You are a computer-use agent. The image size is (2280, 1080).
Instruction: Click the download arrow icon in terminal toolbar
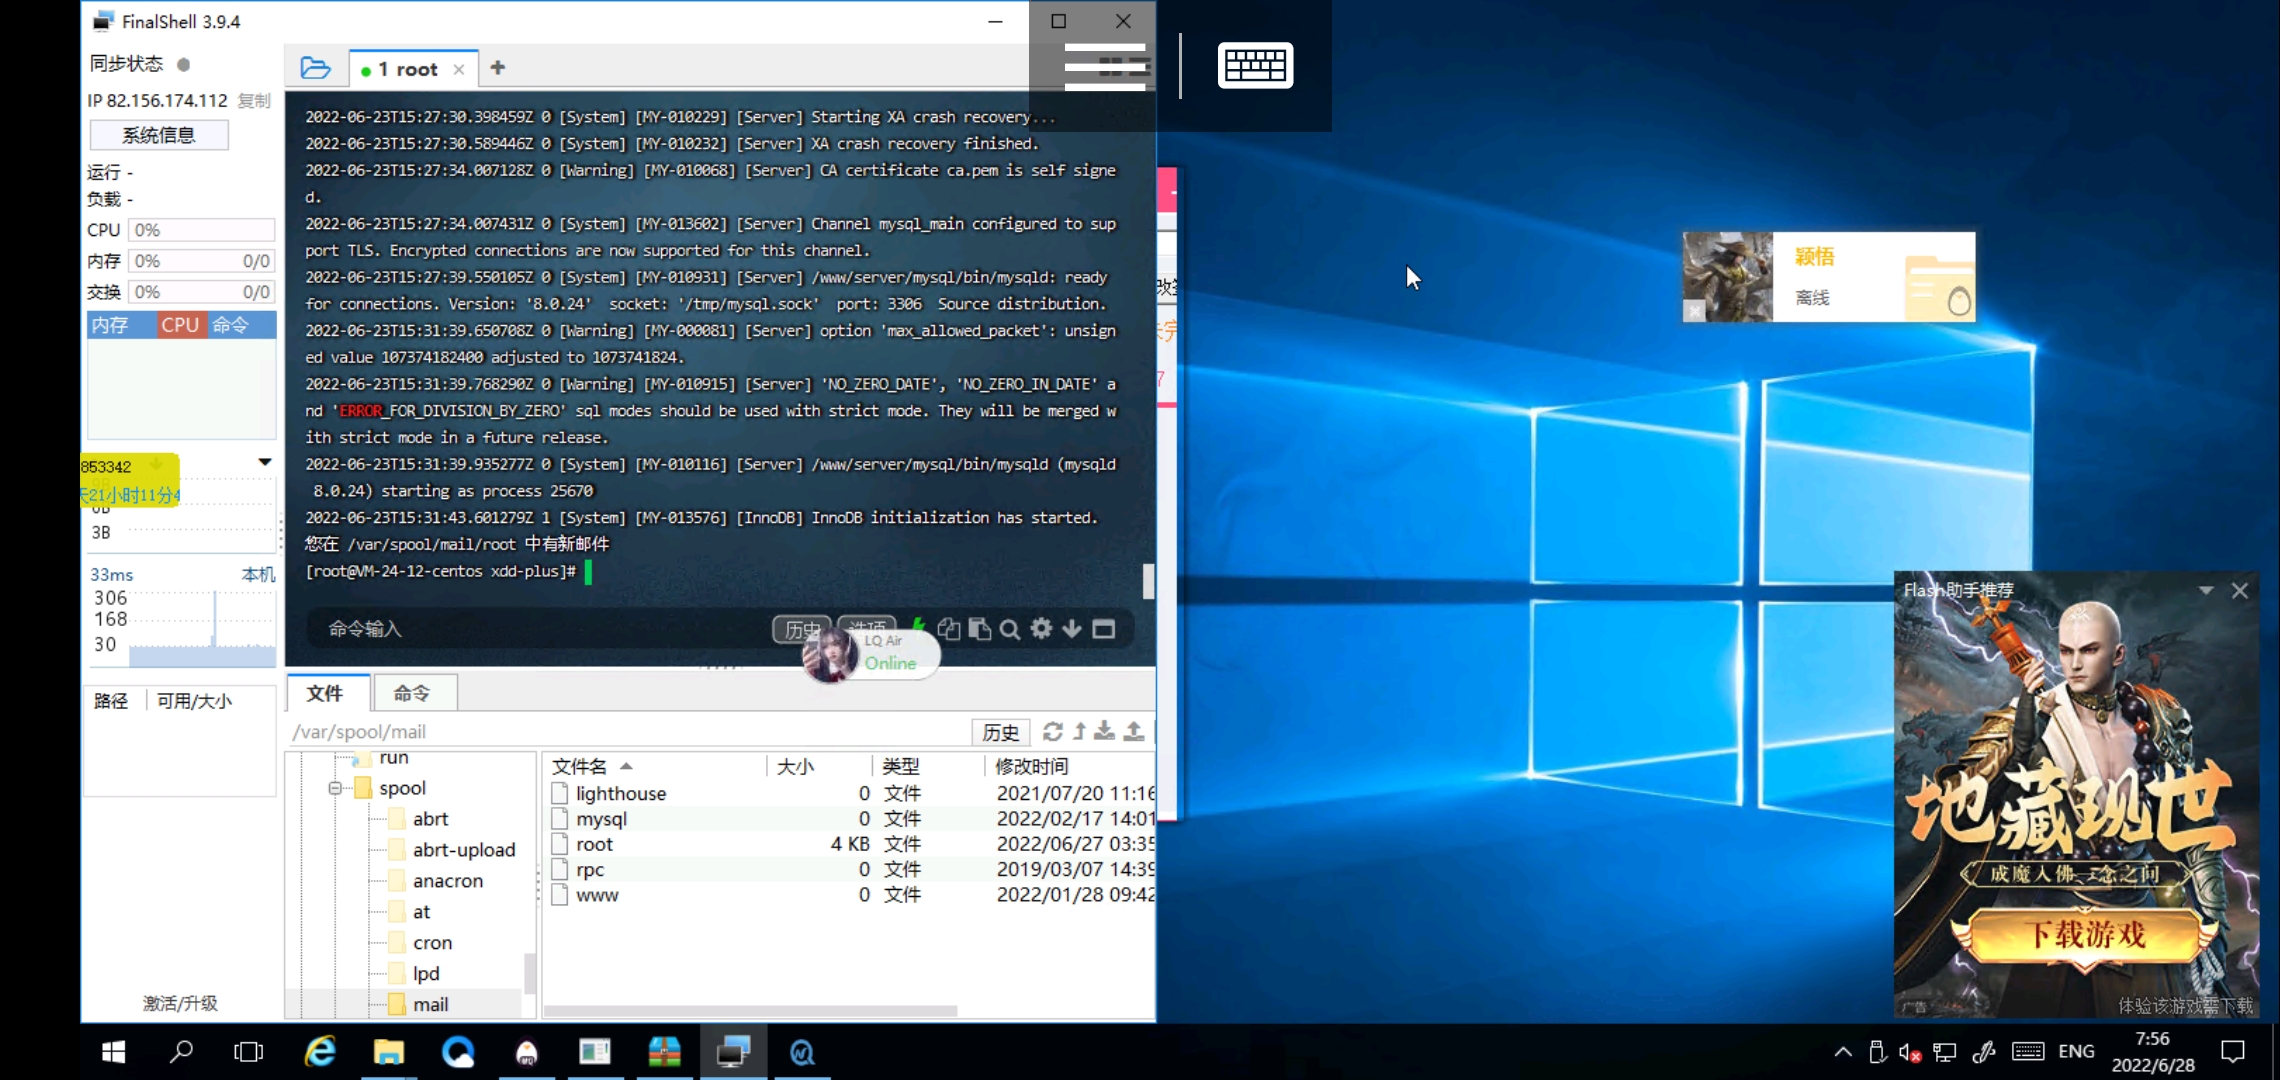[1072, 628]
